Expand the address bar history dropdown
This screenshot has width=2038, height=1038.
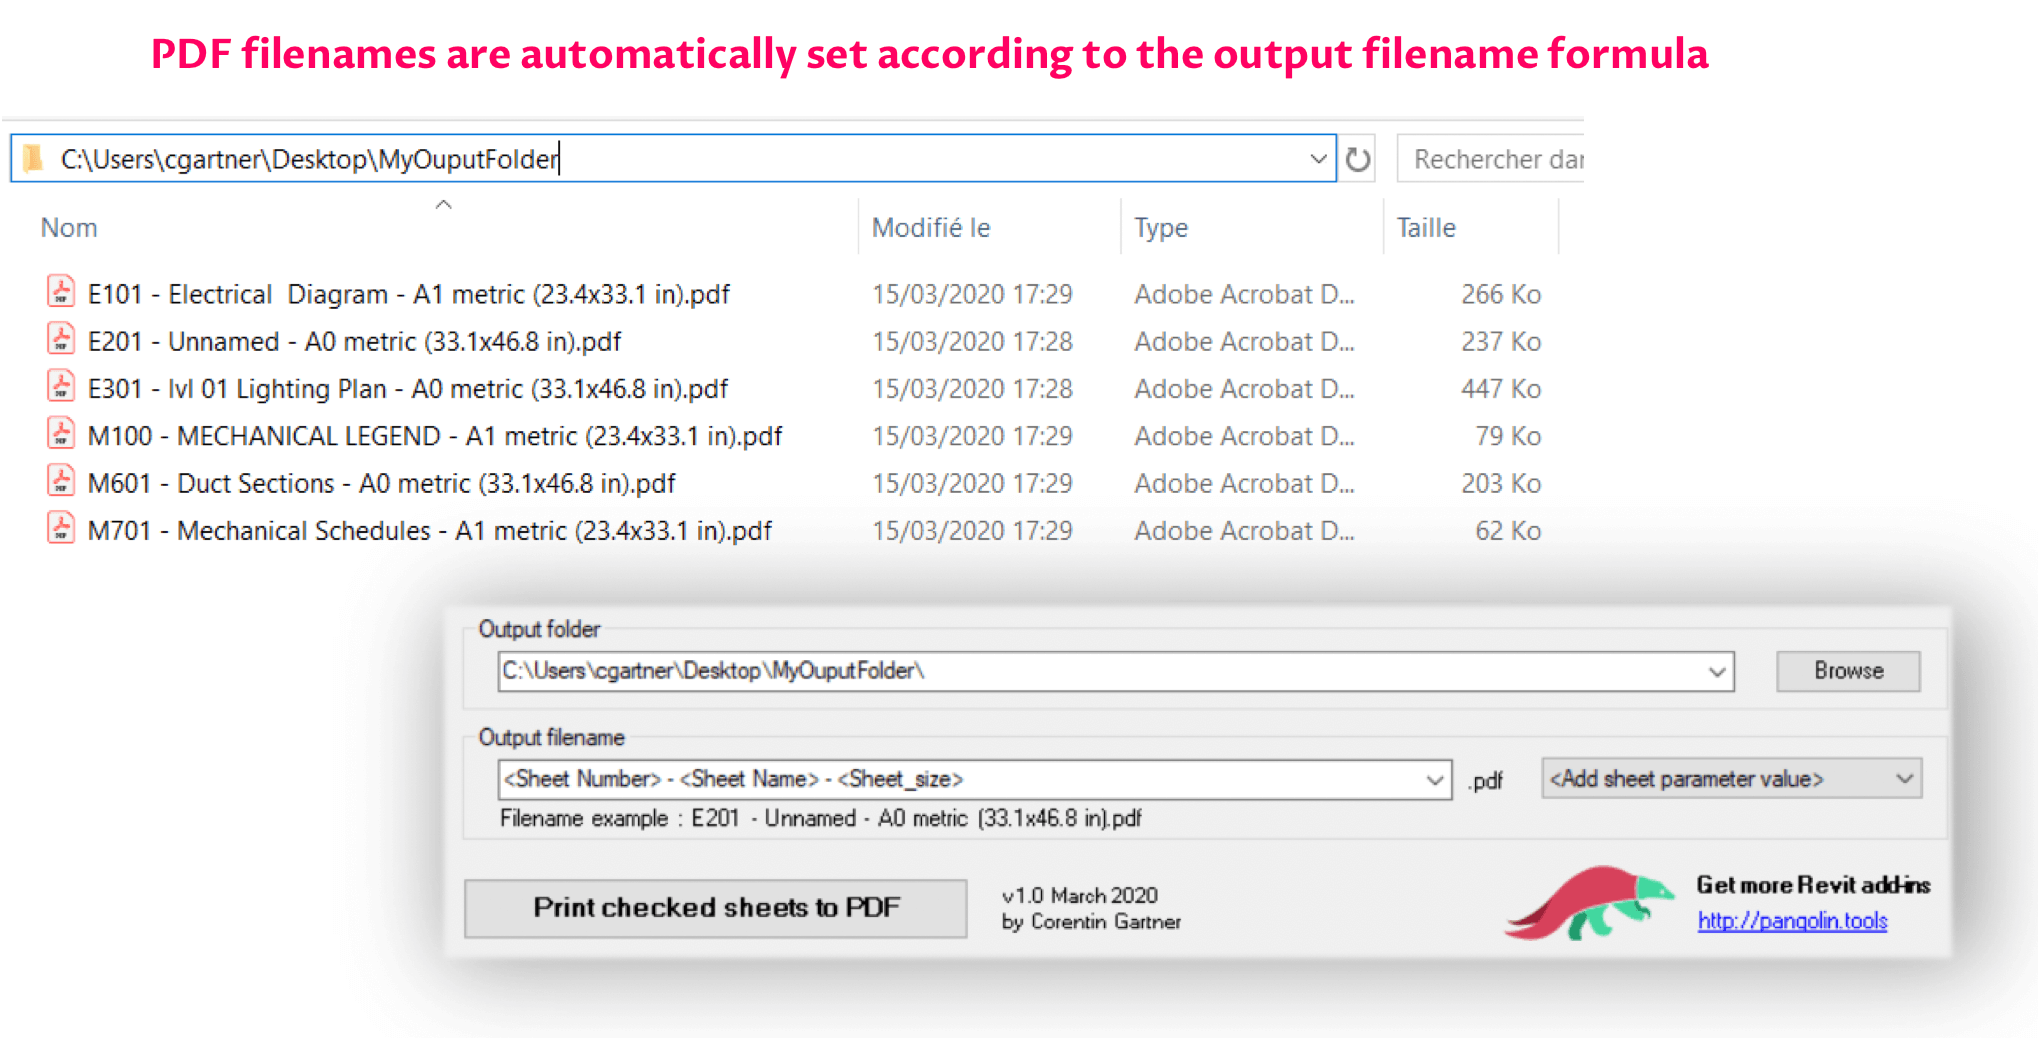(x=1318, y=159)
